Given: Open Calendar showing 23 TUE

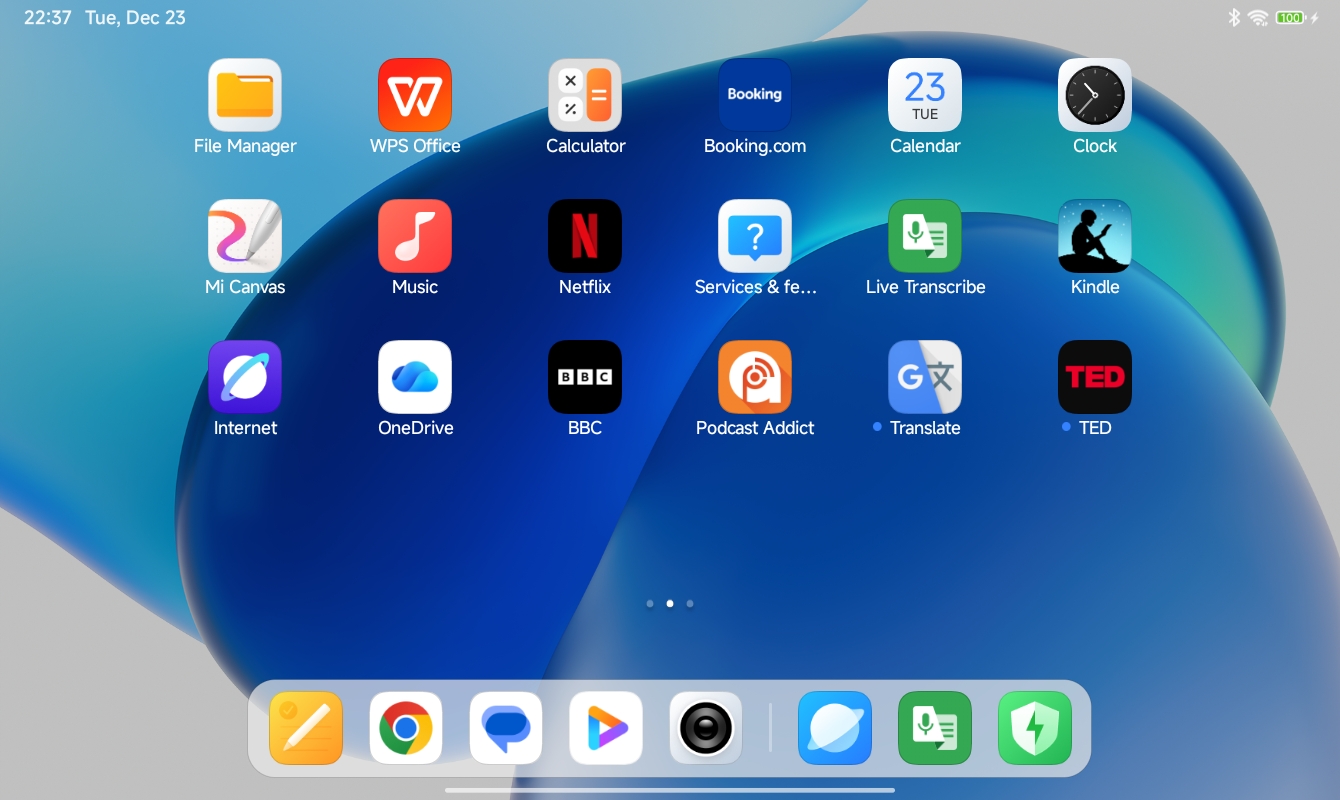Looking at the screenshot, I should pos(925,95).
